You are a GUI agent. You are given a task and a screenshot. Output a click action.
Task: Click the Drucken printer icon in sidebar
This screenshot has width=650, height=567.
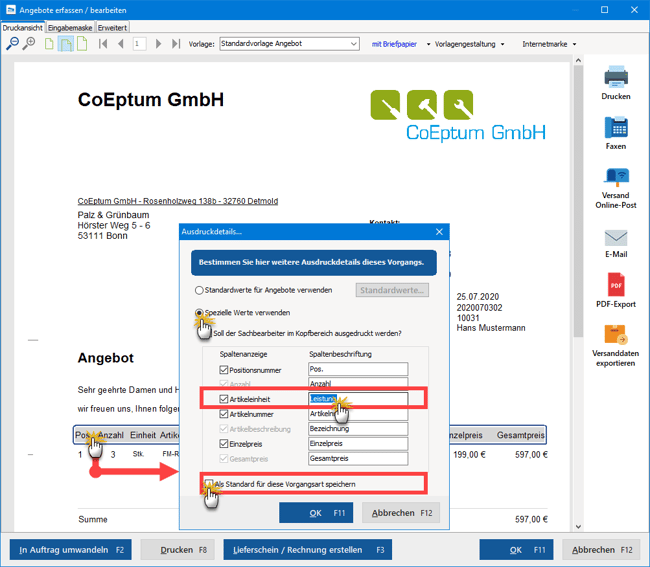click(615, 76)
